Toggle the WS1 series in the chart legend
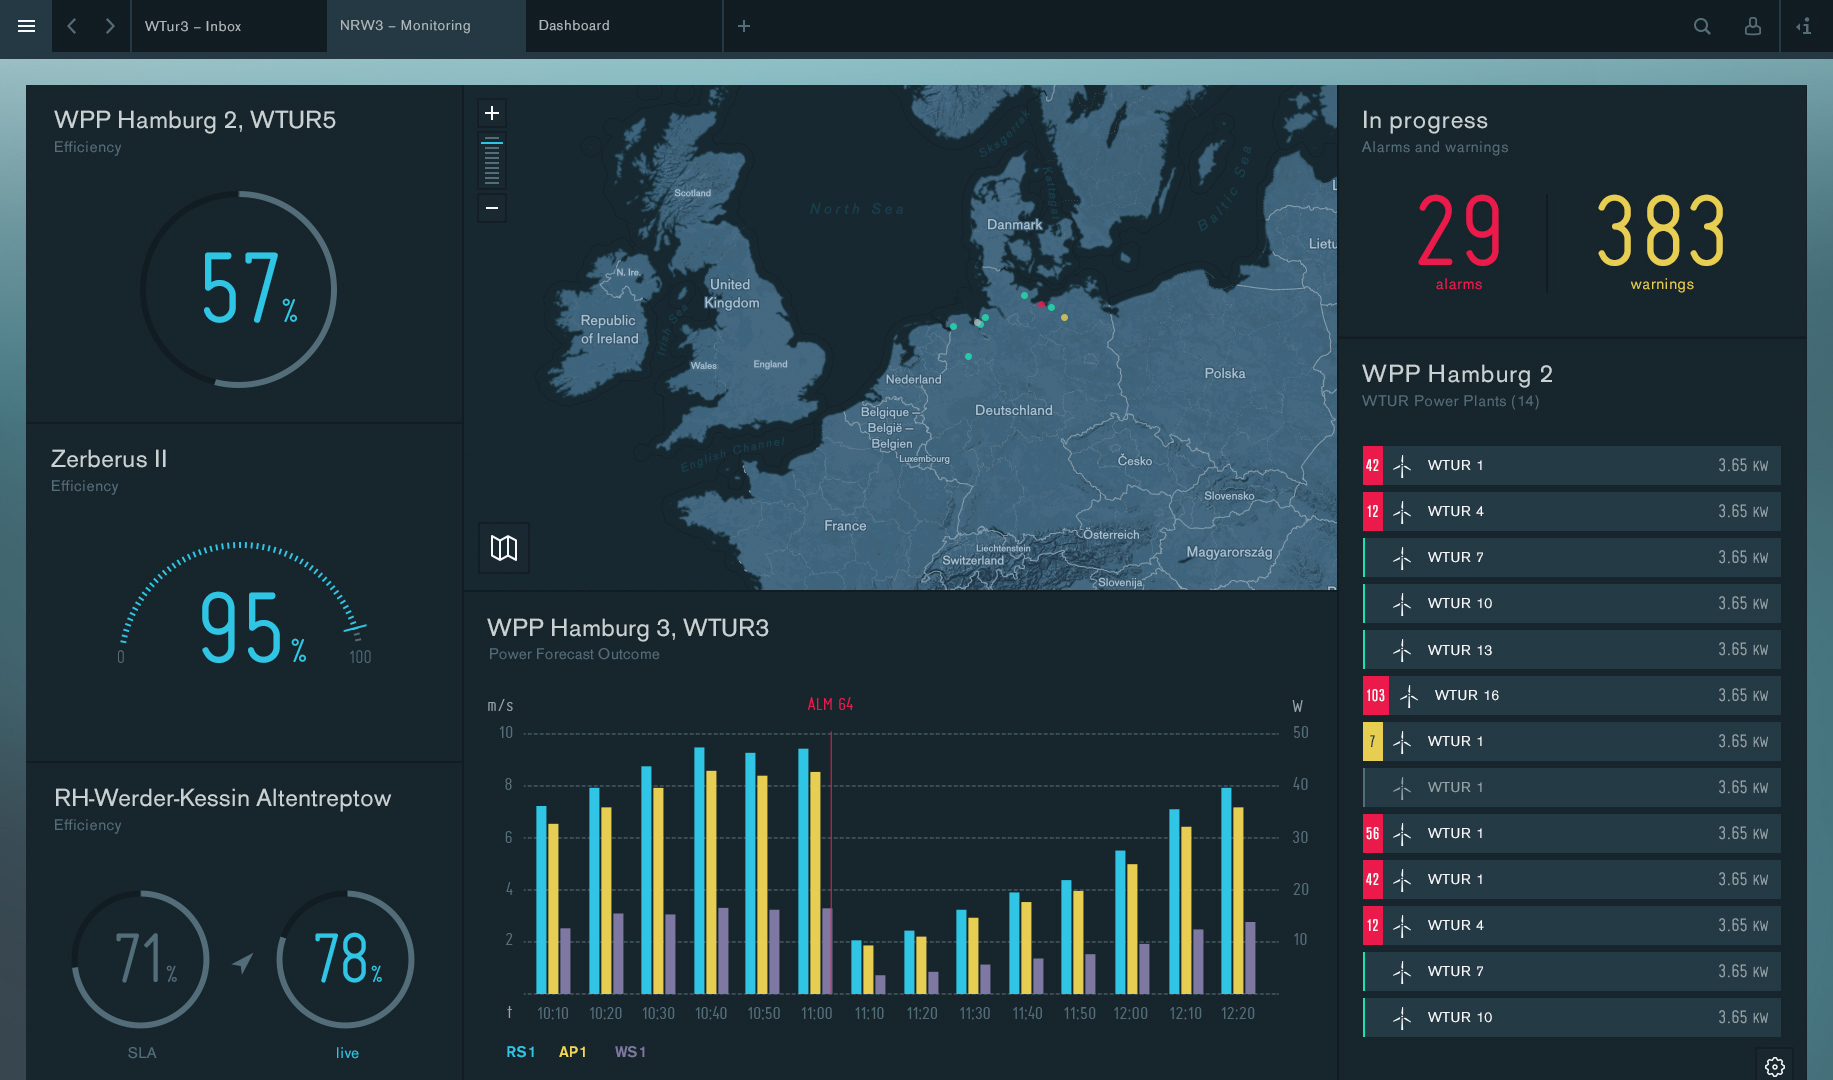The width and height of the screenshot is (1833, 1080). pyautogui.click(x=630, y=1051)
